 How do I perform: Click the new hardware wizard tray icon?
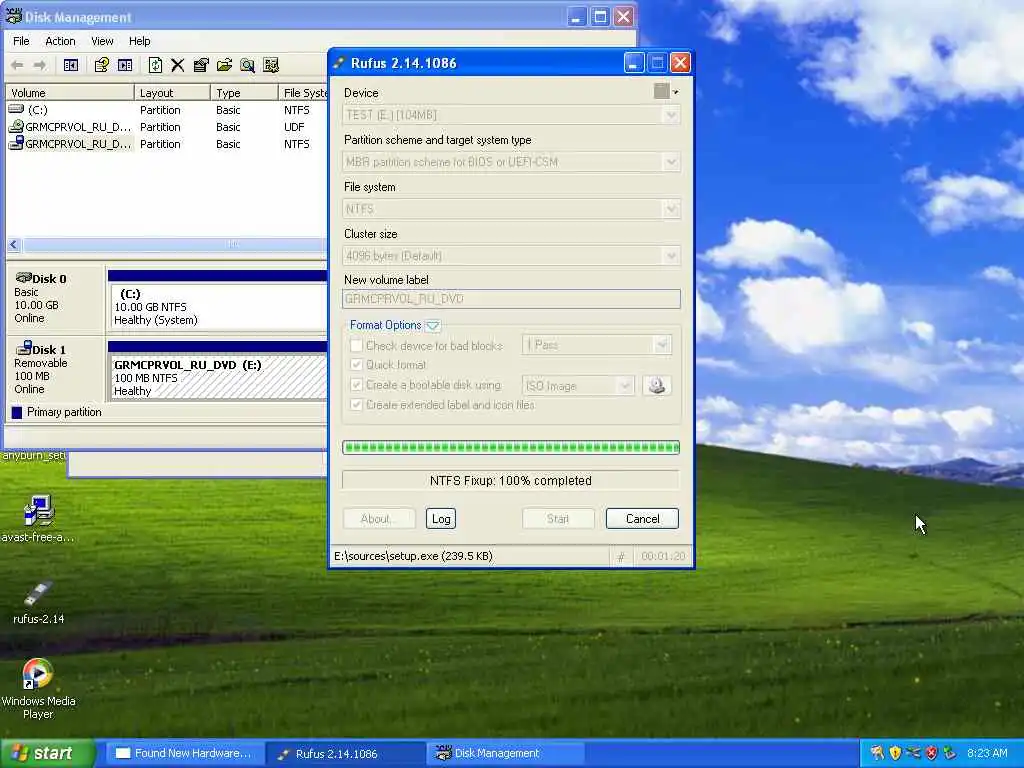877,753
